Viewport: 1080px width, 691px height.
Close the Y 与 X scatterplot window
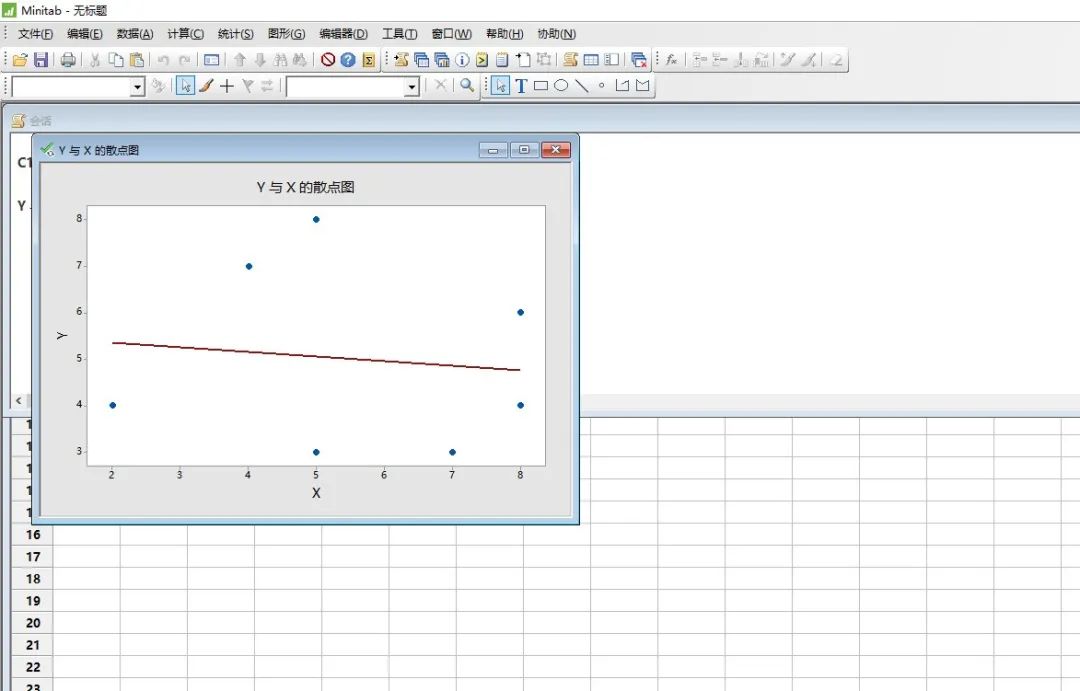pyautogui.click(x=556, y=150)
